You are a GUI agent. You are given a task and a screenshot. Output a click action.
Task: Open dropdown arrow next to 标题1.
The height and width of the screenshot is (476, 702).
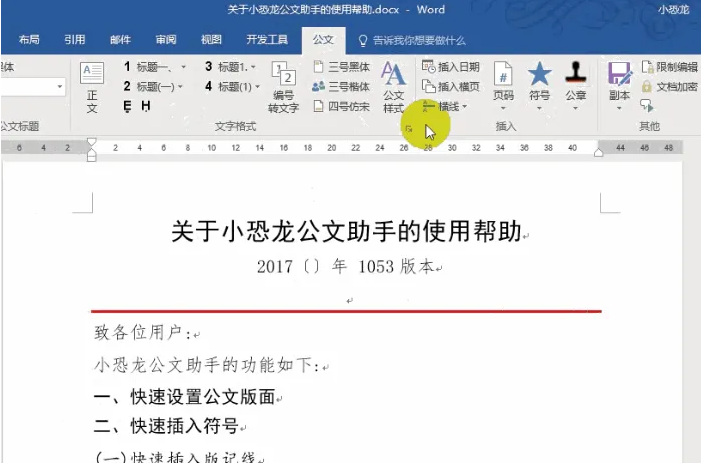coord(253,67)
